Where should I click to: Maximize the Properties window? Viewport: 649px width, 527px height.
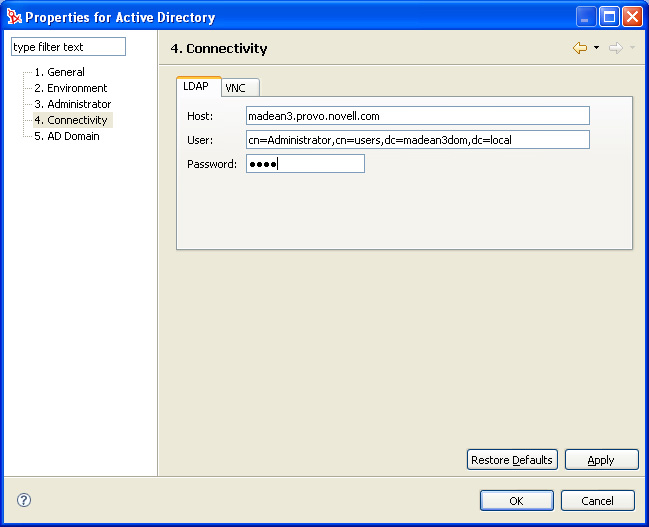coord(609,17)
